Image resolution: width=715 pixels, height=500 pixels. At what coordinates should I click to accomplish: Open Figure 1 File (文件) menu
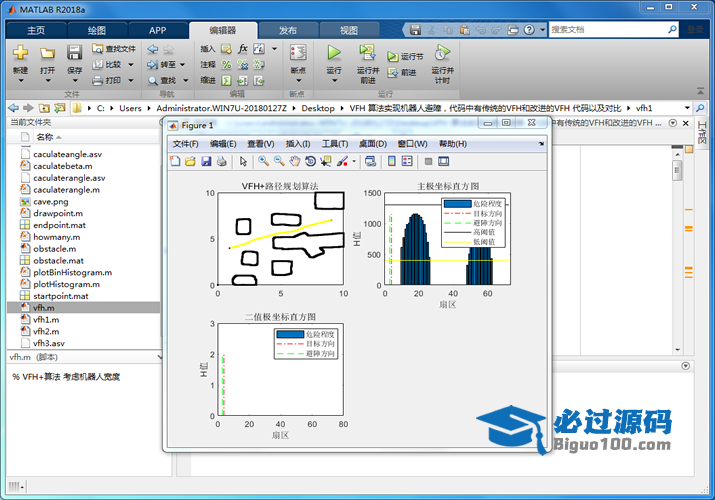point(185,144)
